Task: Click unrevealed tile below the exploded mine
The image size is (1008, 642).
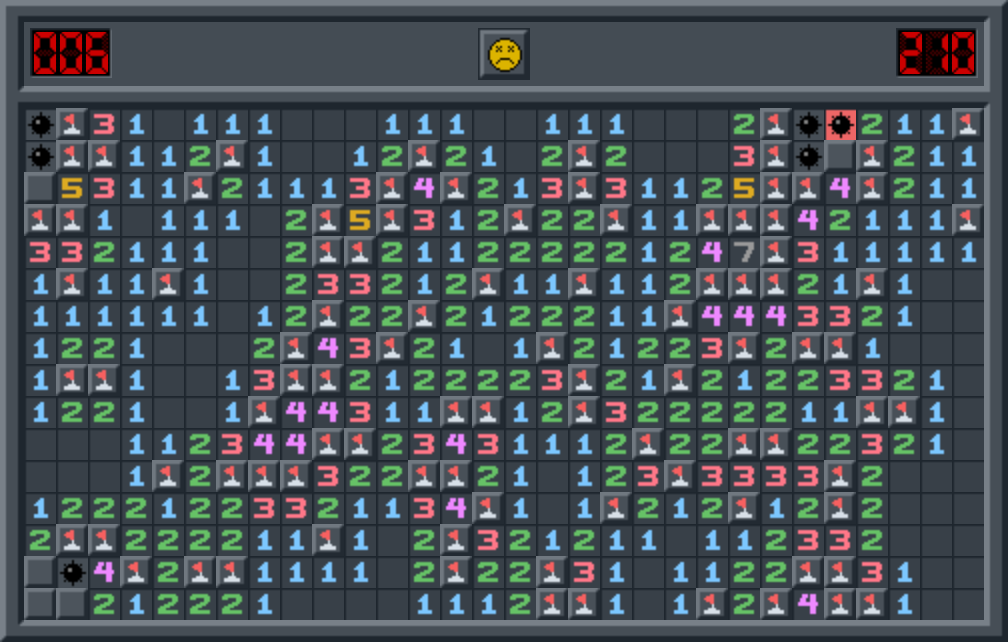Action: (x=840, y=157)
